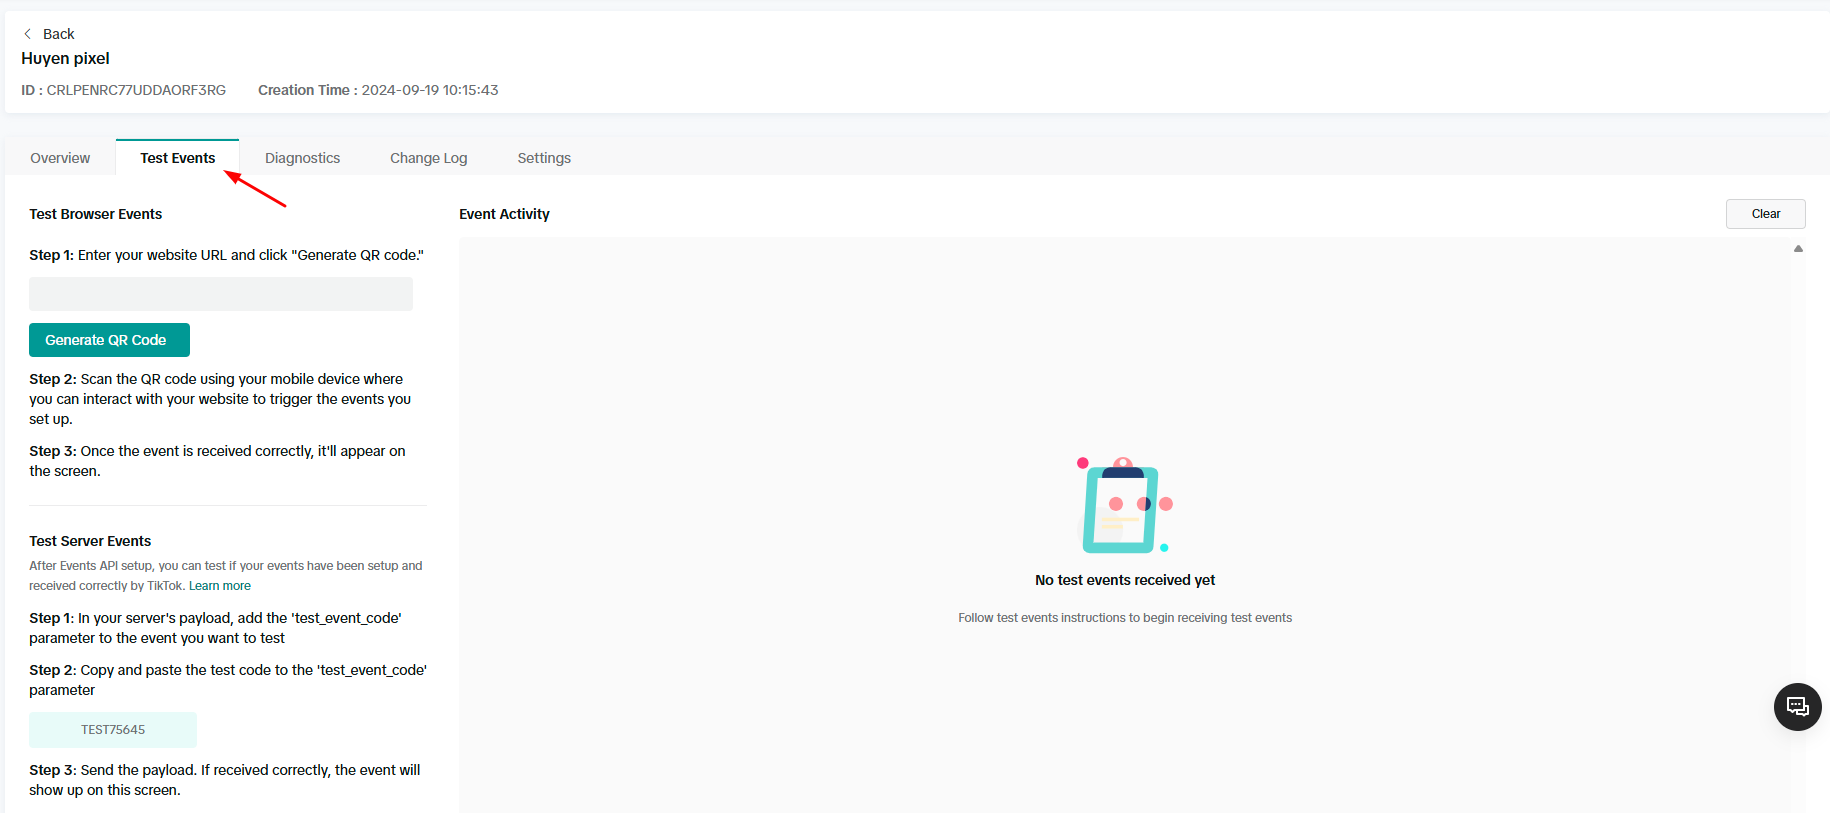Click the Huyen pixel title

tap(65, 59)
